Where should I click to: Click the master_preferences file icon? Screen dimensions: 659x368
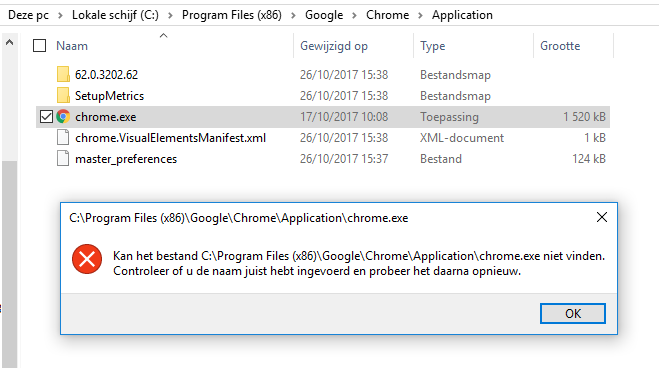(63, 158)
